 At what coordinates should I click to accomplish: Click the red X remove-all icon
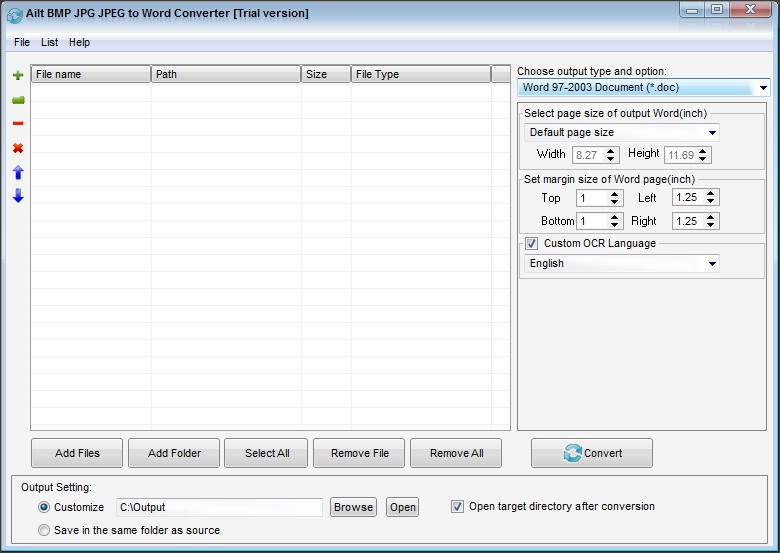(18, 148)
